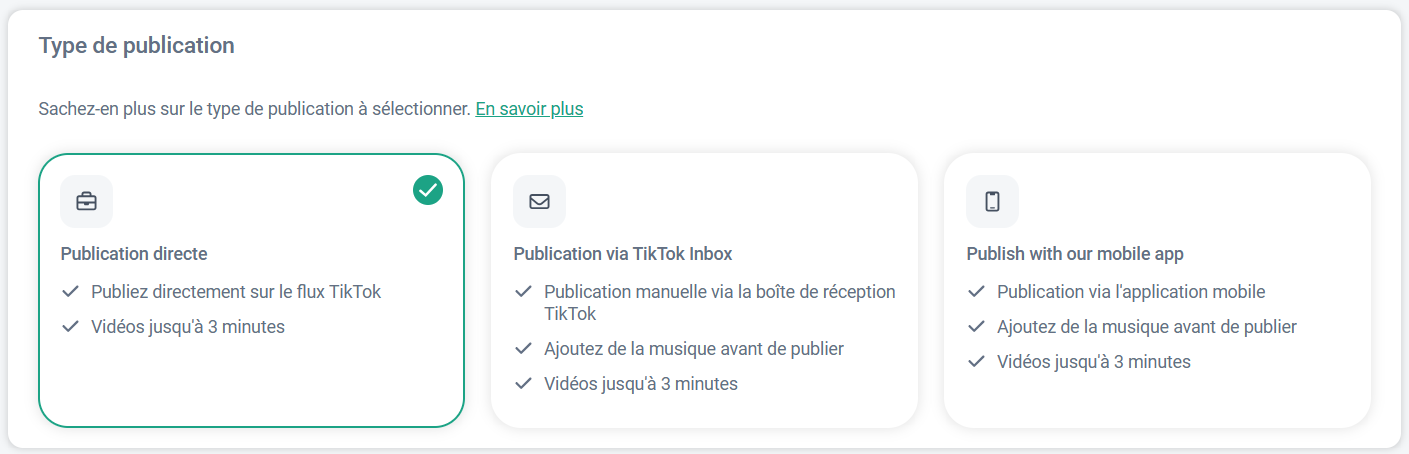Click "Vidéos jusqu'à 3 minutes" in Publication directe card
The image size is (1409, 454).
tap(188, 327)
